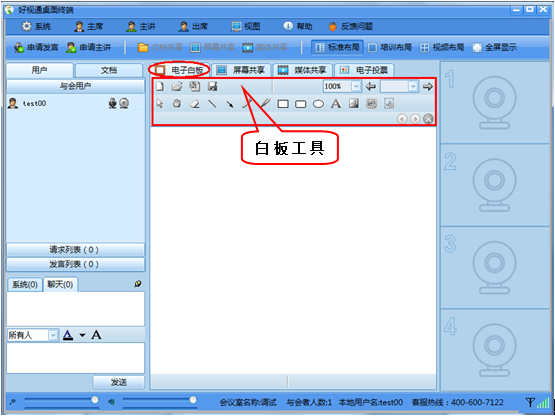The height and width of the screenshot is (417, 555).
Task: Click 屏幕共享 in top toolbar
Action: tap(212, 47)
